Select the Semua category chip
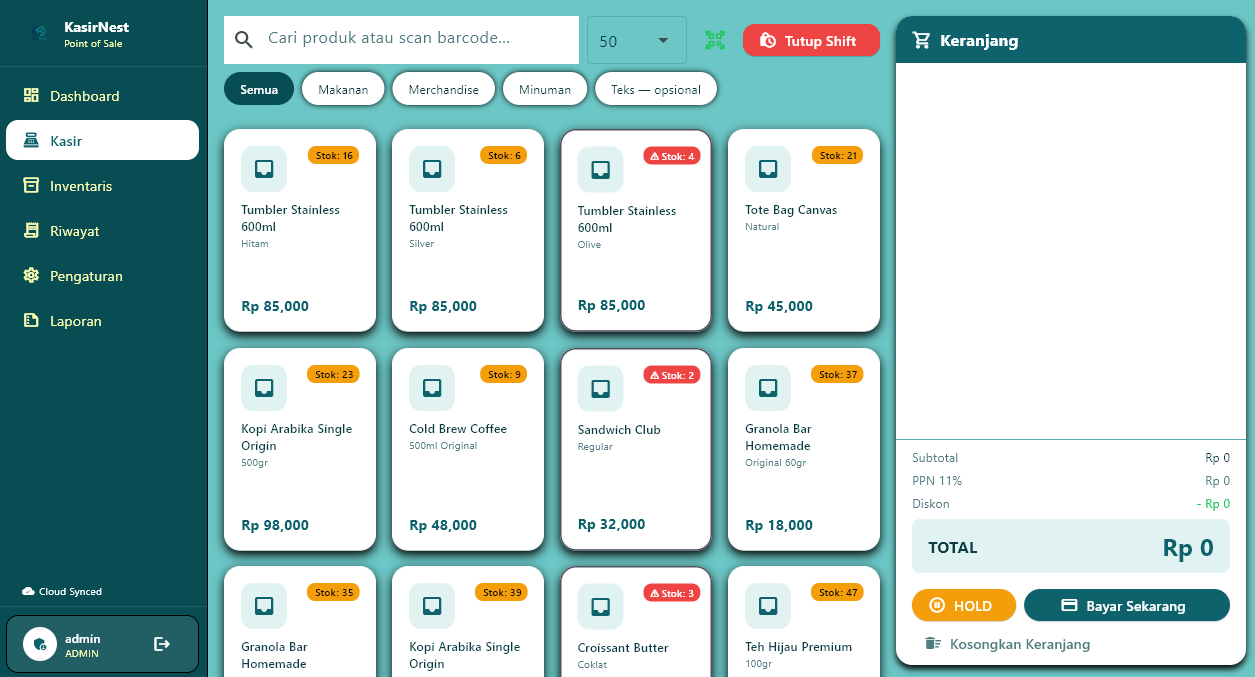This screenshot has width=1255, height=677. (x=259, y=89)
